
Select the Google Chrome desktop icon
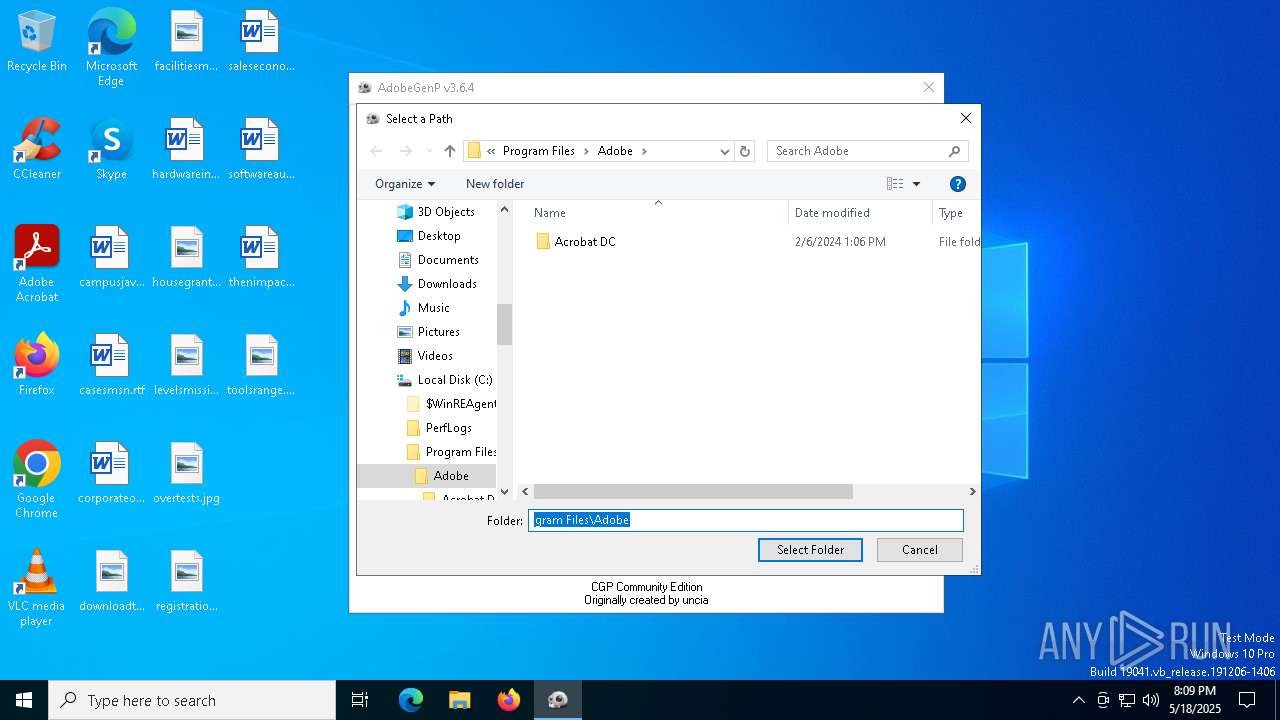click(37, 480)
